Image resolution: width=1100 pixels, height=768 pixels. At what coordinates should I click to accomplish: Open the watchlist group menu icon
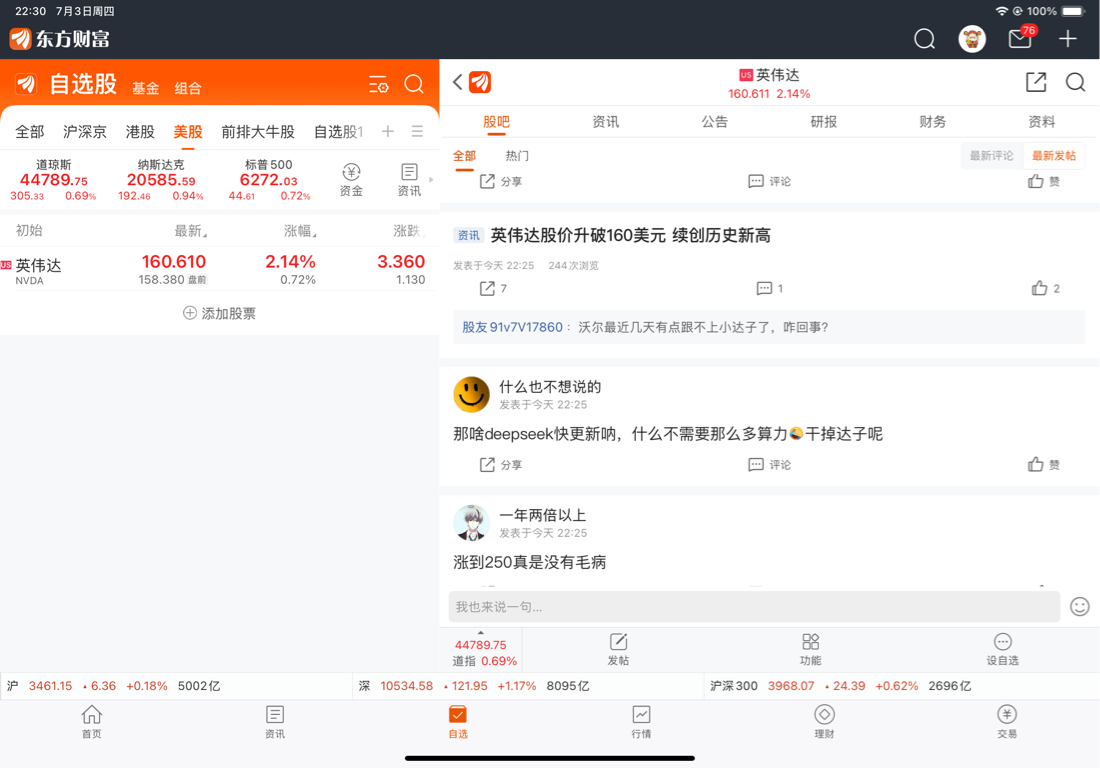417,131
